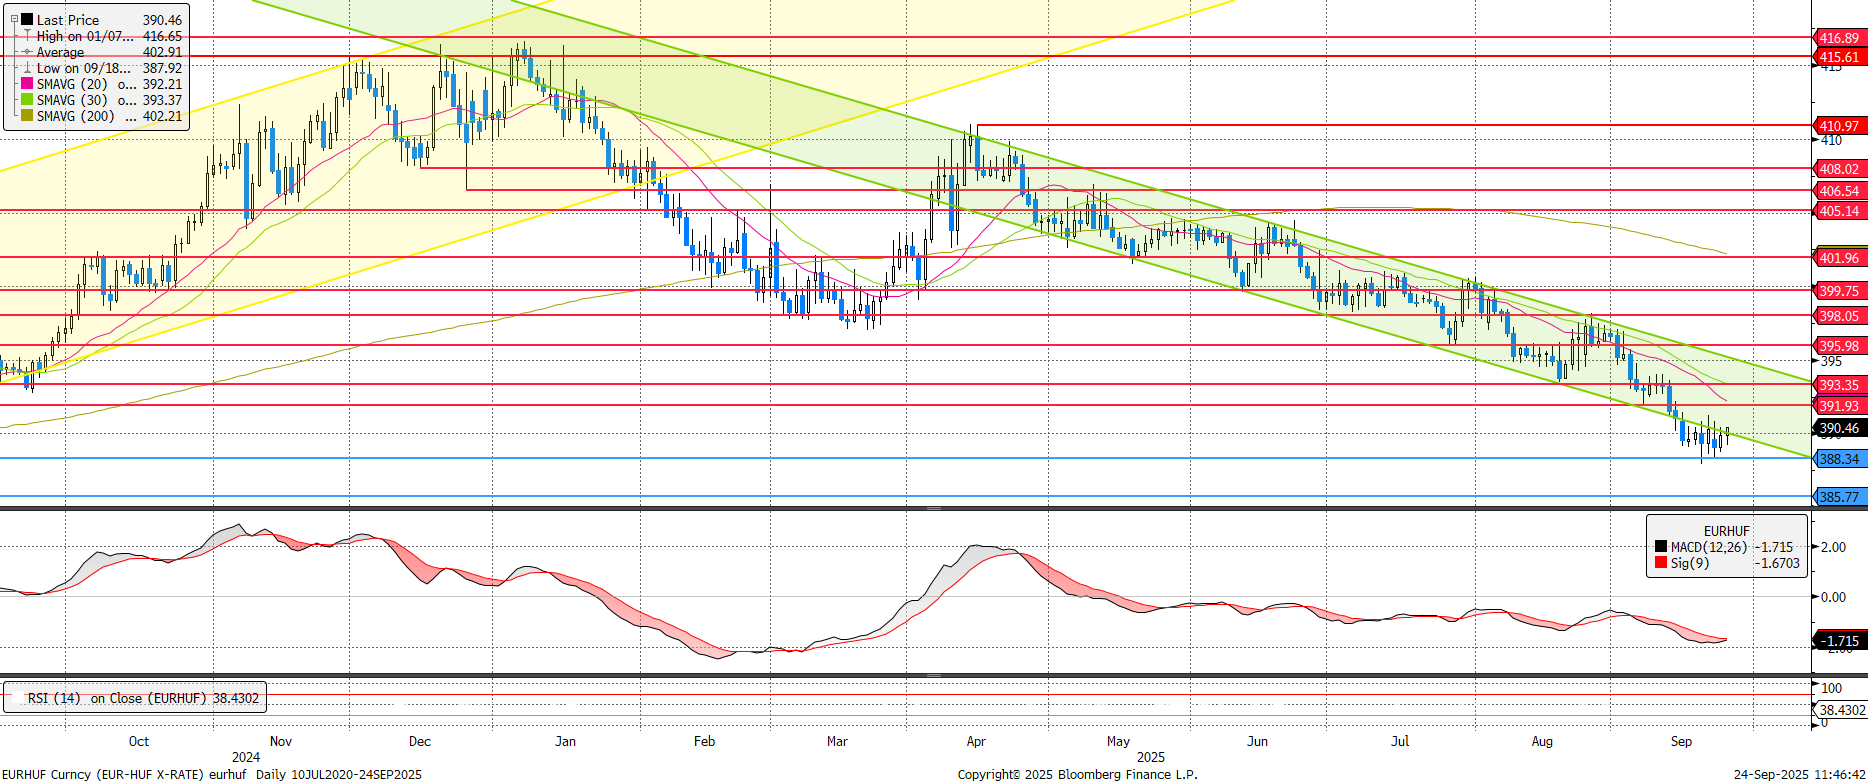The width and height of the screenshot is (1868, 783).
Task: Click the Sig(9) legend label
Action: click(x=1690, y=563)
